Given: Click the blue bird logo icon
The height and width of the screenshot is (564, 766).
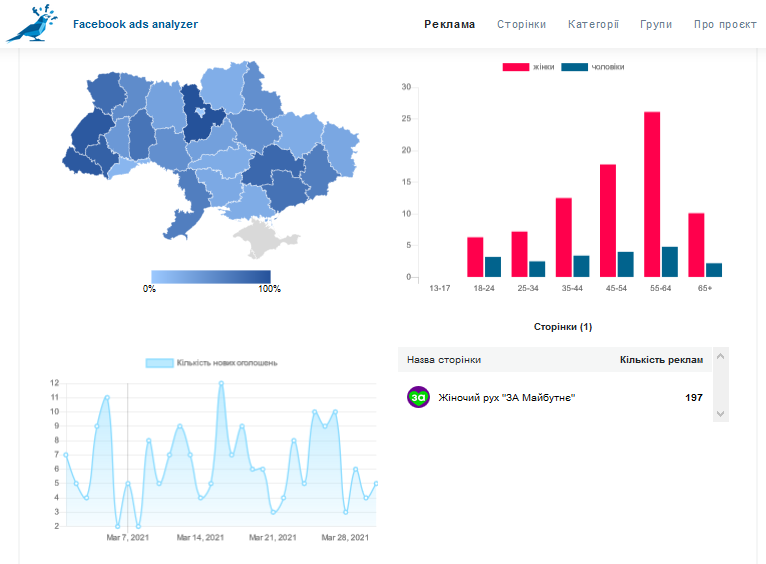Looking at the screenshot, I should pos(32,24).
